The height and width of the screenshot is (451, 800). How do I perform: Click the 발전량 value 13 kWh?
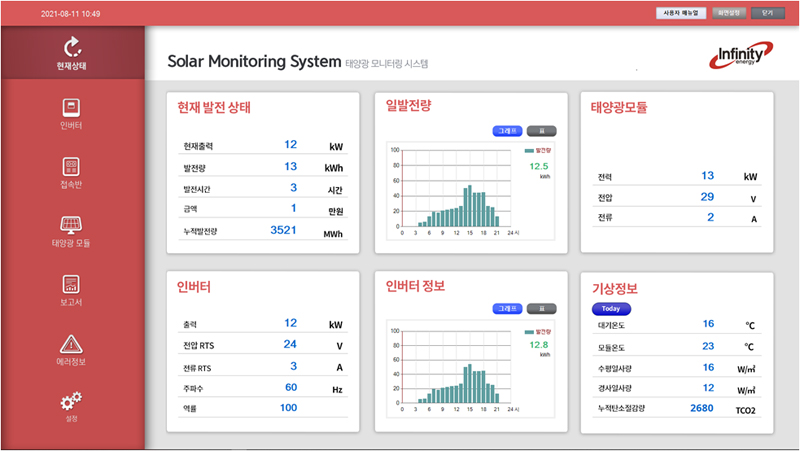(x=290, y=167)
